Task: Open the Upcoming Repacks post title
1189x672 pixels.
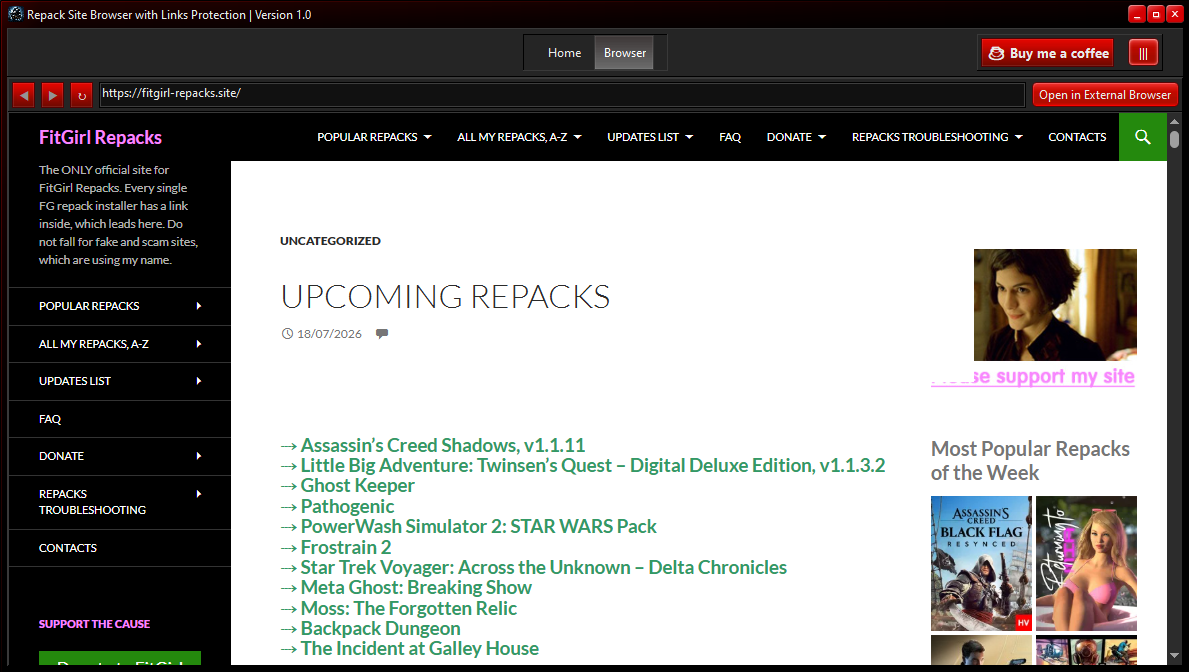Action: pos(445,297)
